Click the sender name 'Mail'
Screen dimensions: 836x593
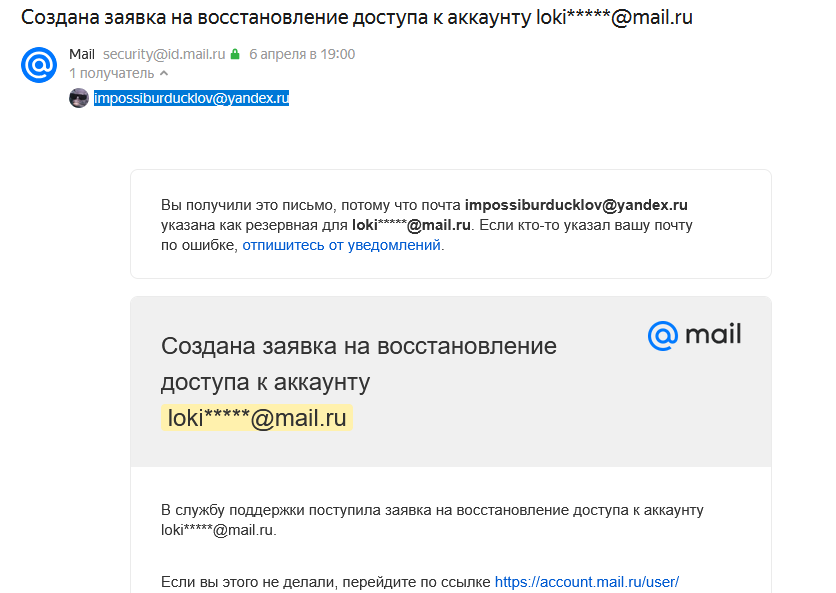pos(82,54)
